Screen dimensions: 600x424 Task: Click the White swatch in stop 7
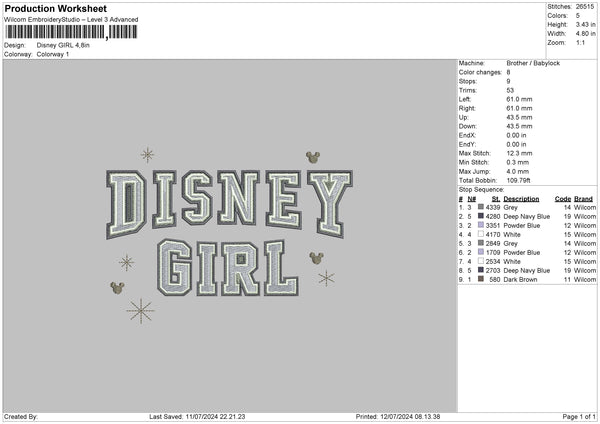tap(483, 261)
